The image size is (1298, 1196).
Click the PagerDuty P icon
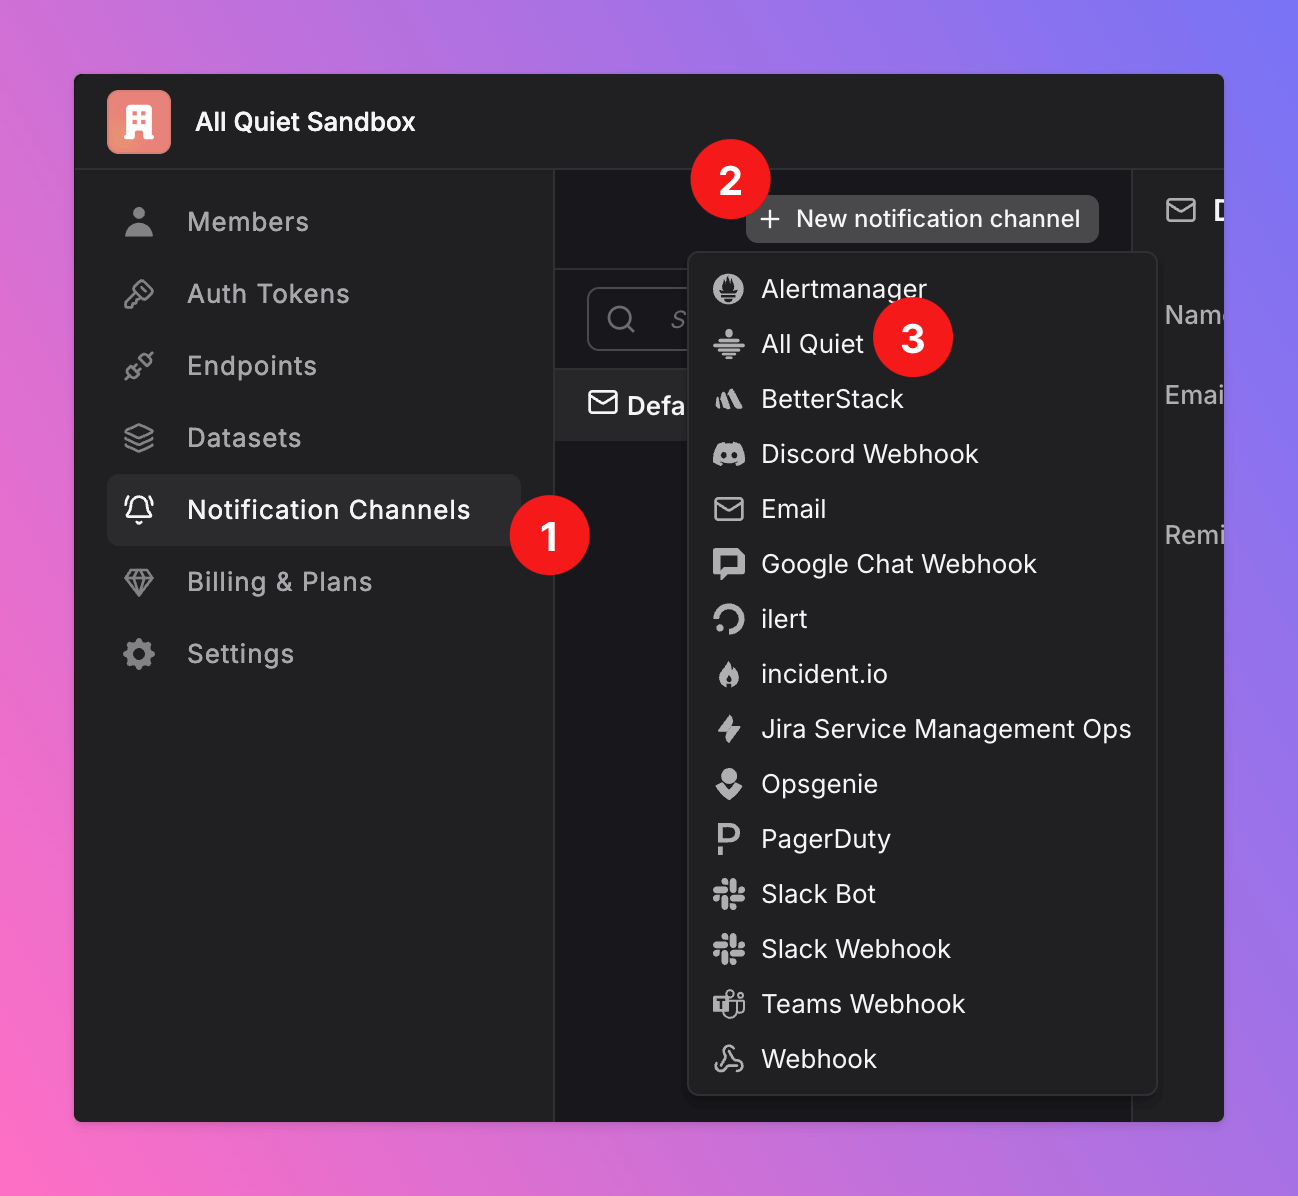[729, 839]
